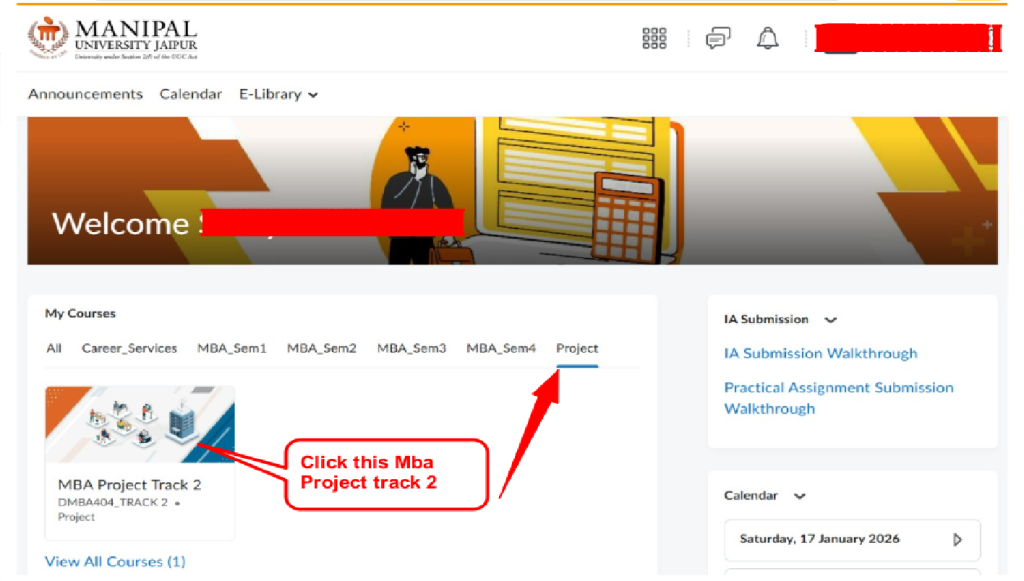Switch to the MBA_Sem2 tab

321,349
